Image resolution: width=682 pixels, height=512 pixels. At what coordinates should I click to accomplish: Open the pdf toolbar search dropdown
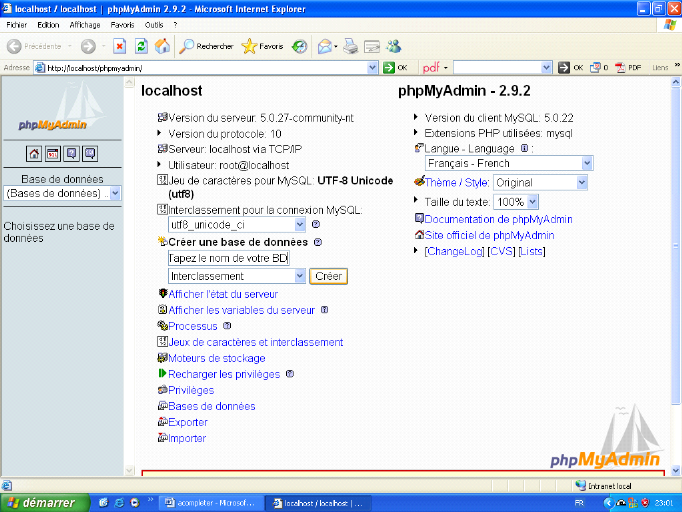click(546, 68)
